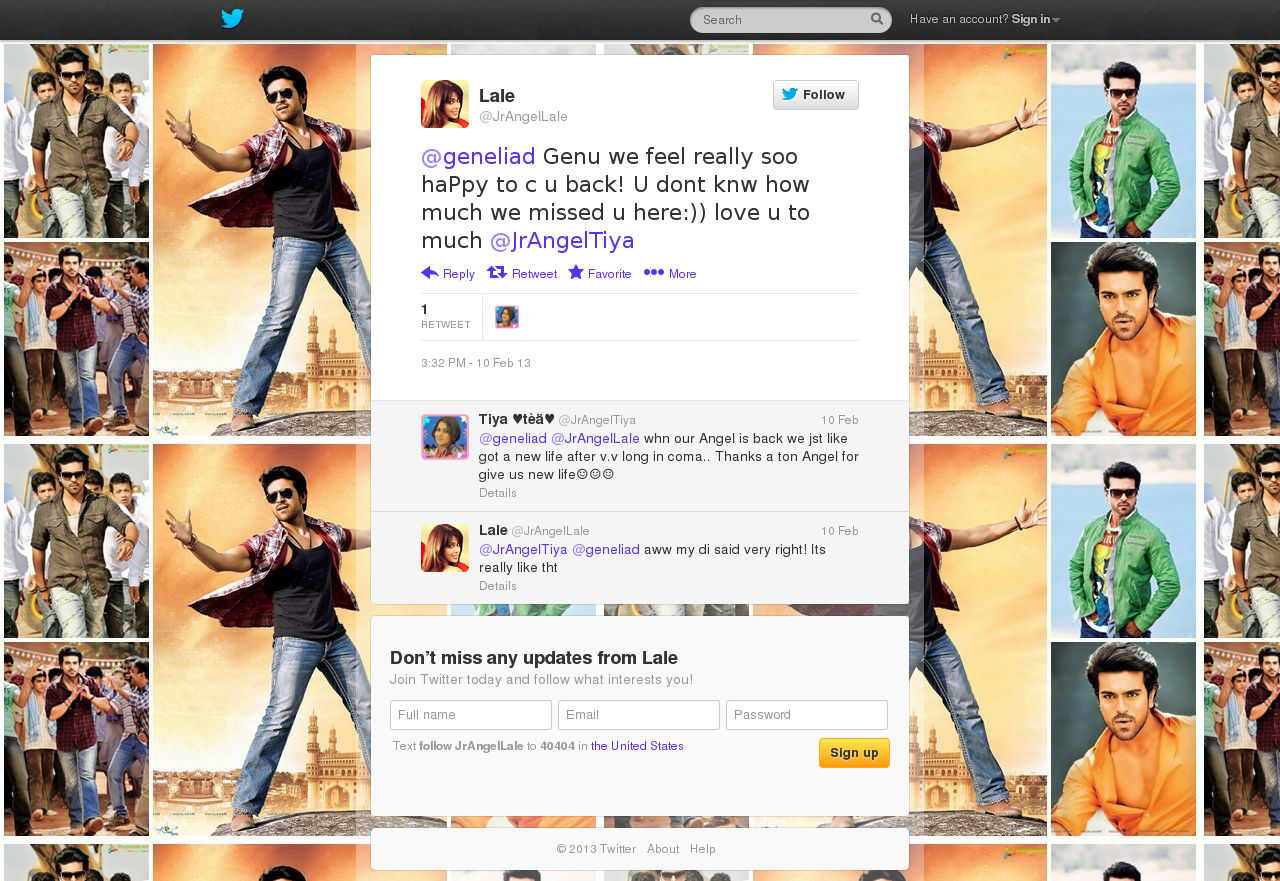Open @JrAngelTiya mention in main tweet
Viewport: 1280px width, 881px height.
[562, 240]
